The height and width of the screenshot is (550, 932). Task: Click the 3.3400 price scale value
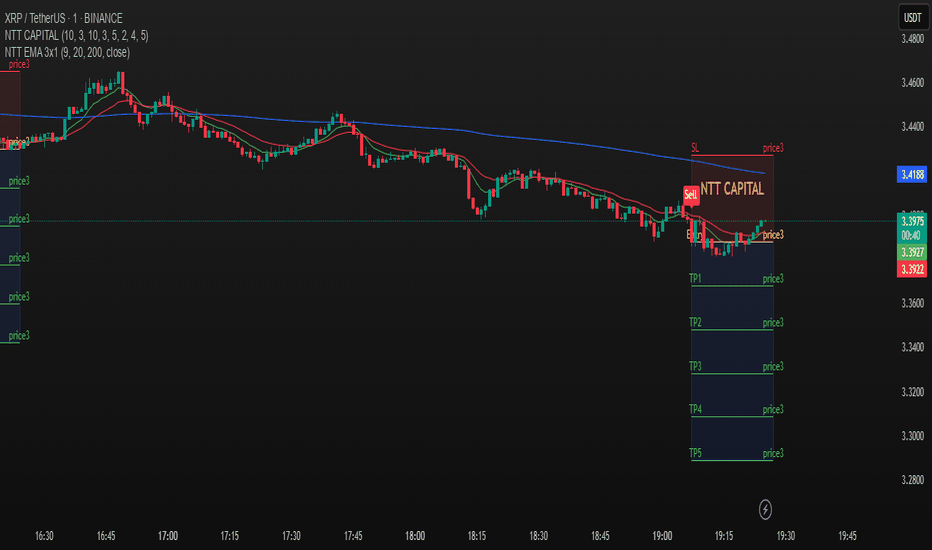click(913, 347)
